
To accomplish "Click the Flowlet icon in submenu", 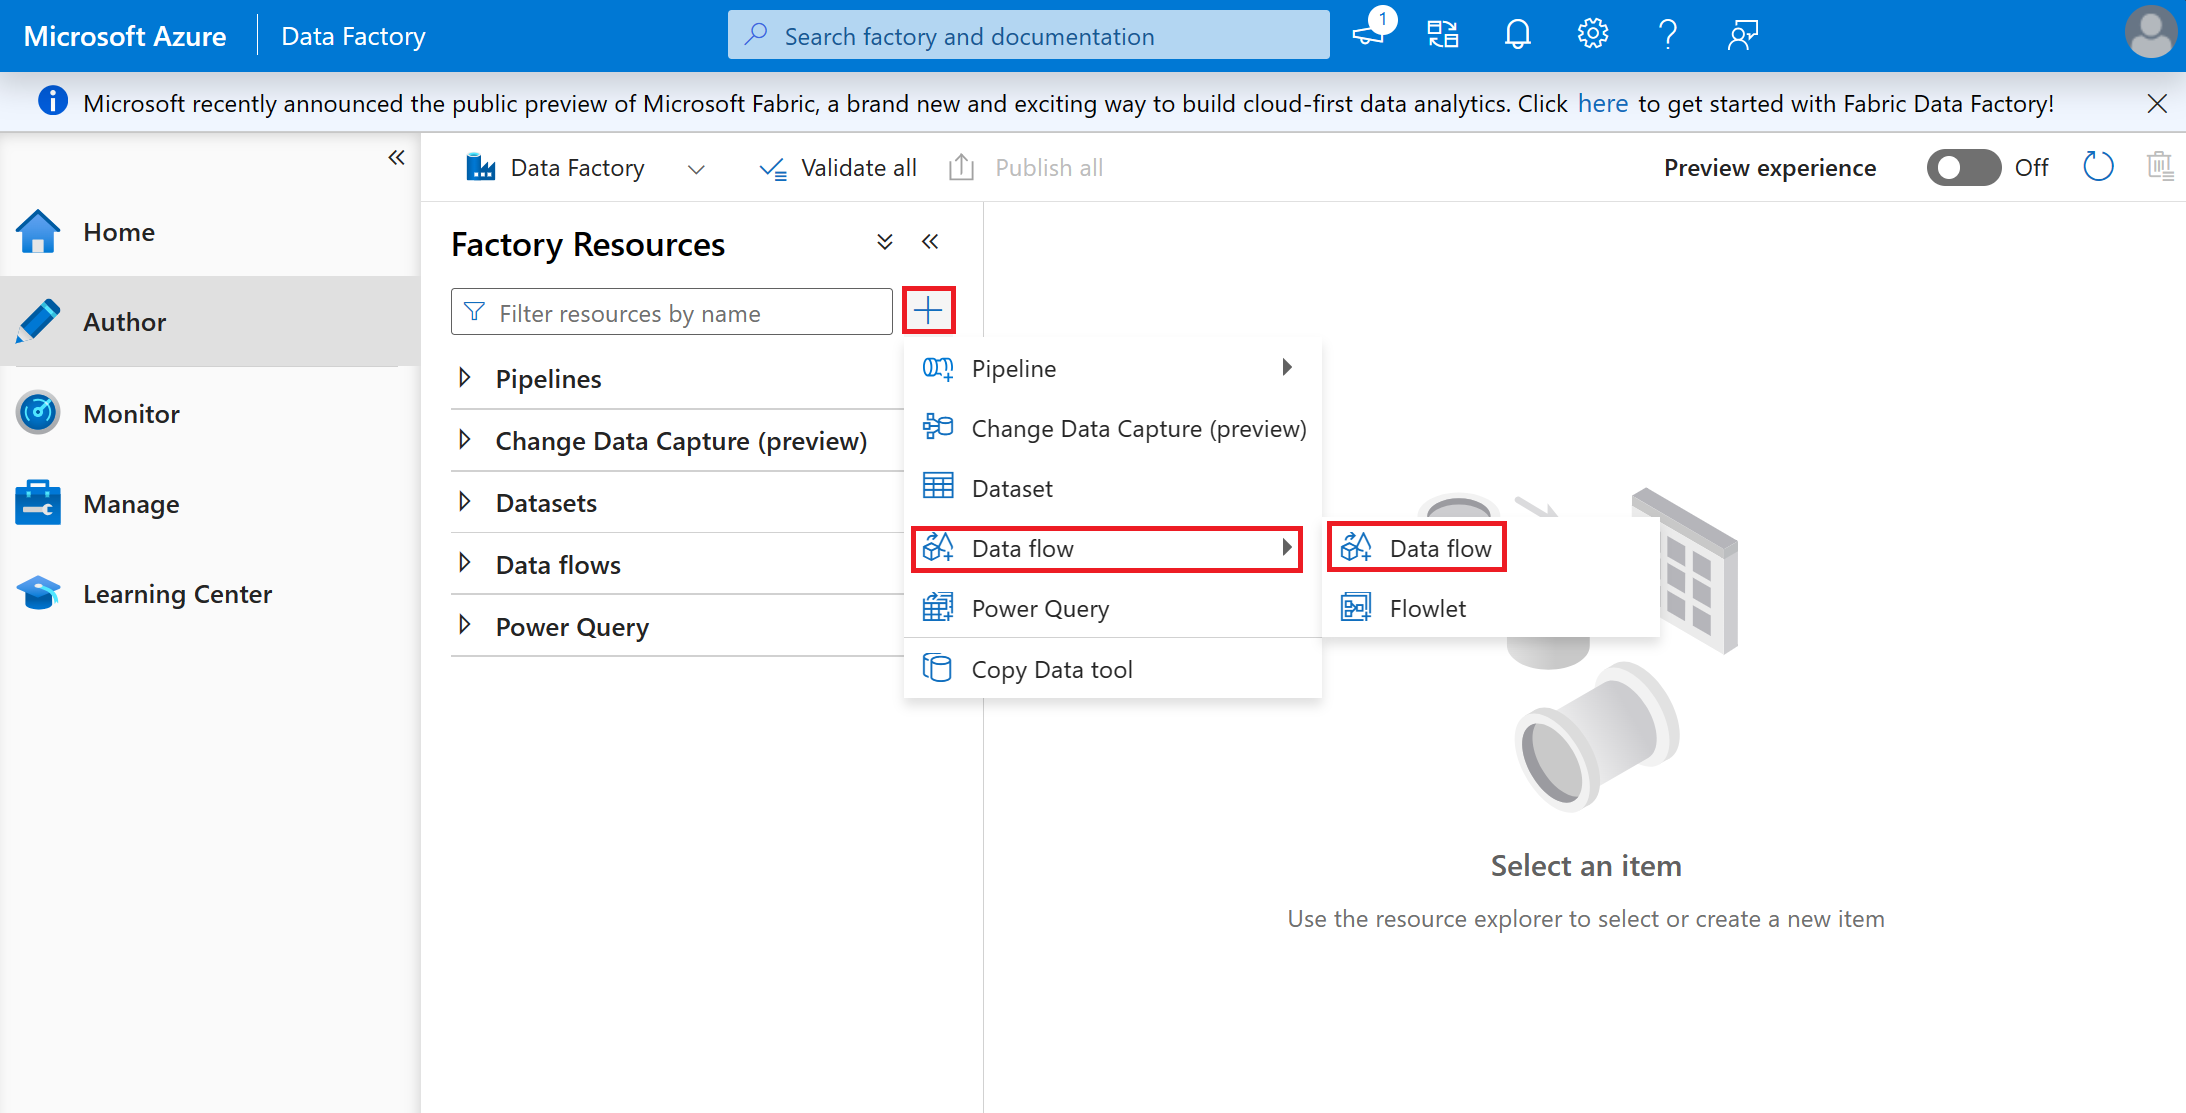I will (1356, 608).
